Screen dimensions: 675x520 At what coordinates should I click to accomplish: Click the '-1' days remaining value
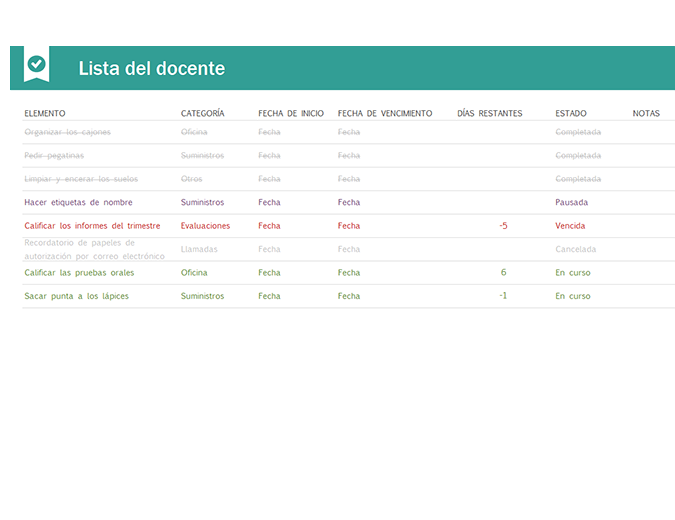(x=503, y=296)
